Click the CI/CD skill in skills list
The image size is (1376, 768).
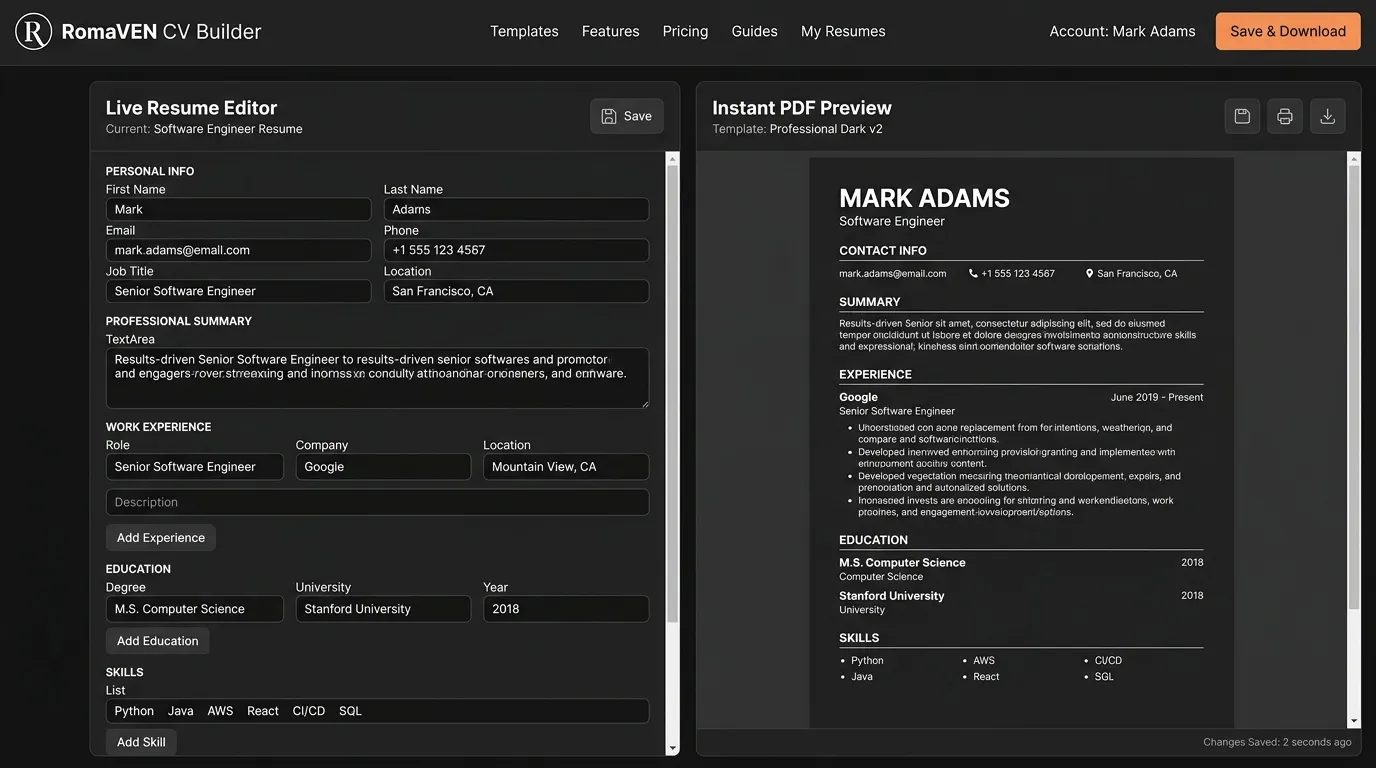(309, 711)
